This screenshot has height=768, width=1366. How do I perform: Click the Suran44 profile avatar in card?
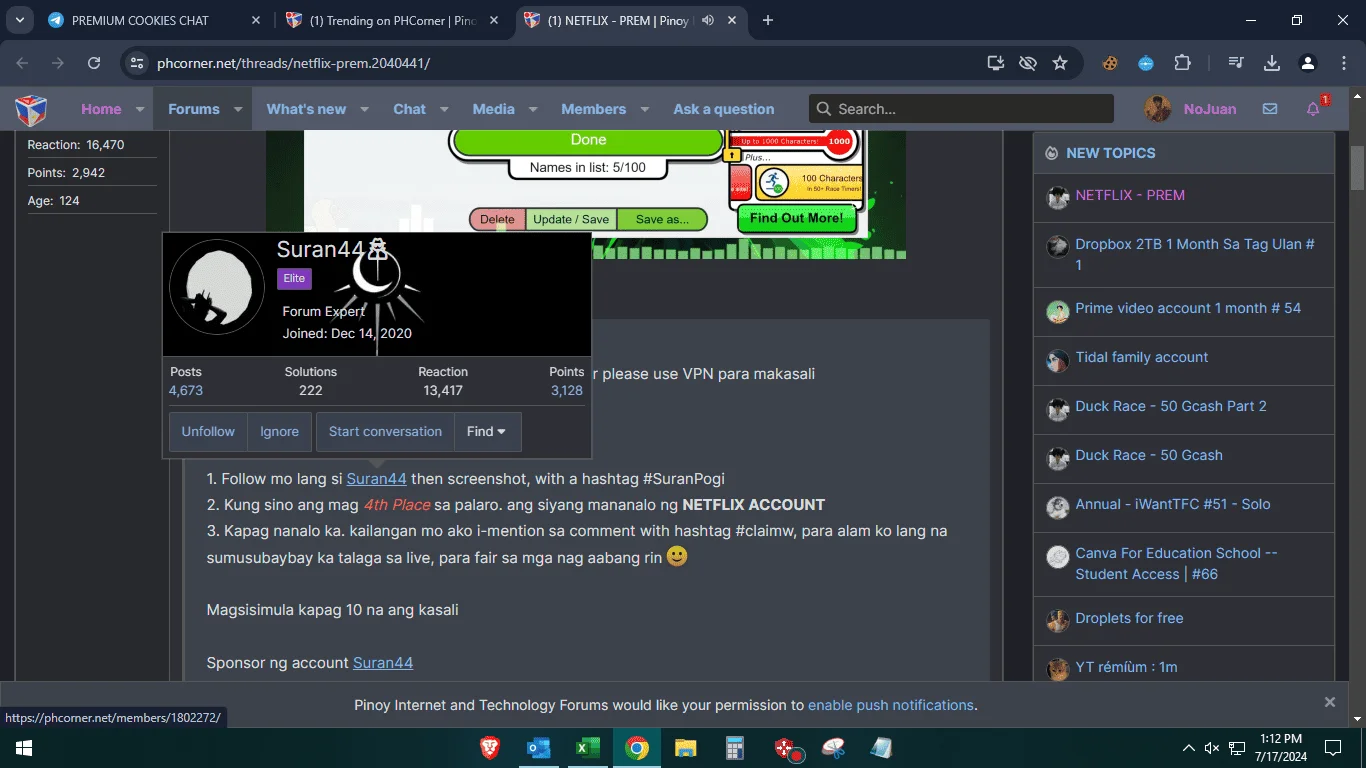click(217, 287)
